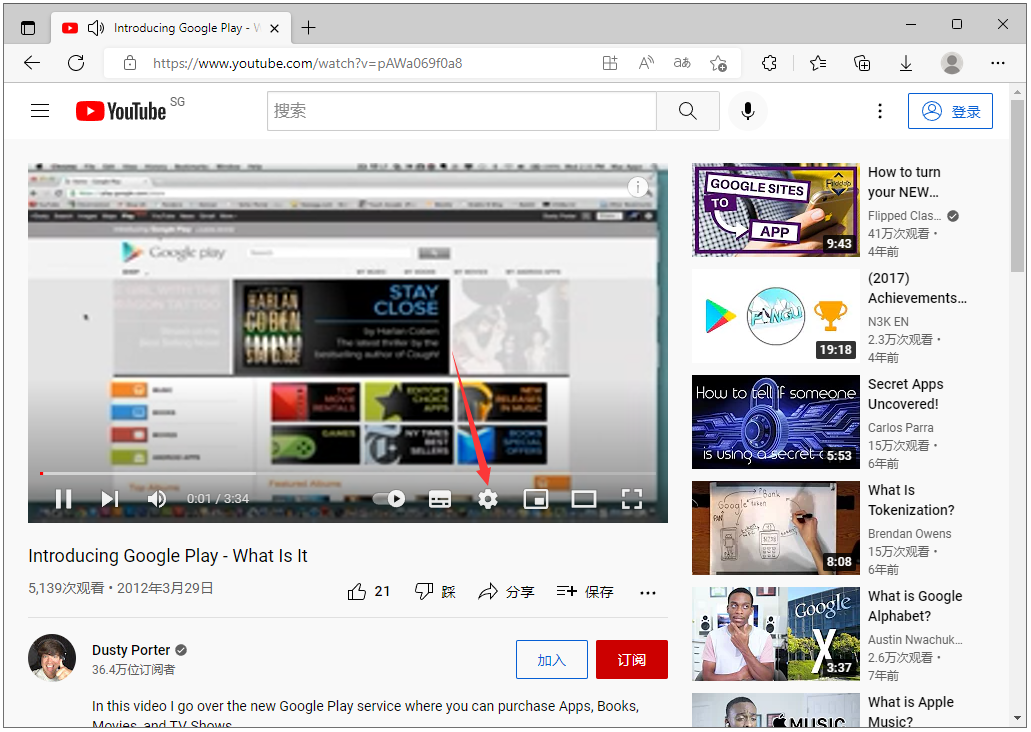Open browser settings and more menu

(x=997, y=63)
